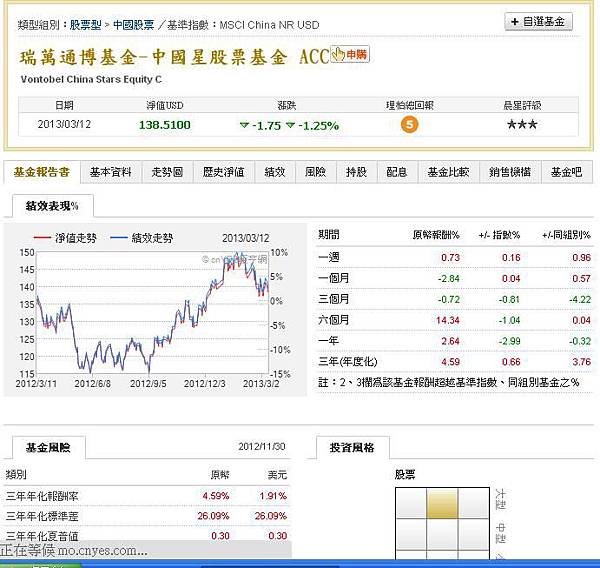Click the 一週 period row label
Viewport: 600px width, 568px height.
click(329, 257)
